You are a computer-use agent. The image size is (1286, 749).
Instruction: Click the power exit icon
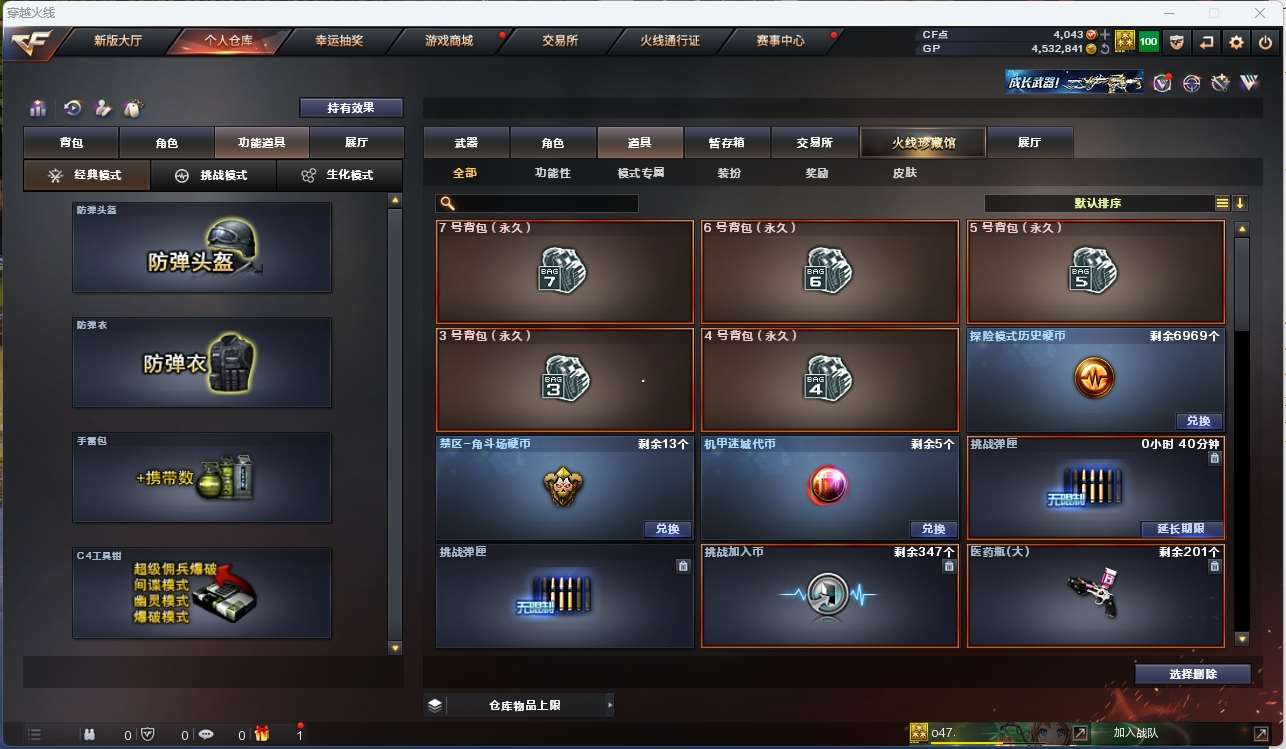[x=1265, y=42]
